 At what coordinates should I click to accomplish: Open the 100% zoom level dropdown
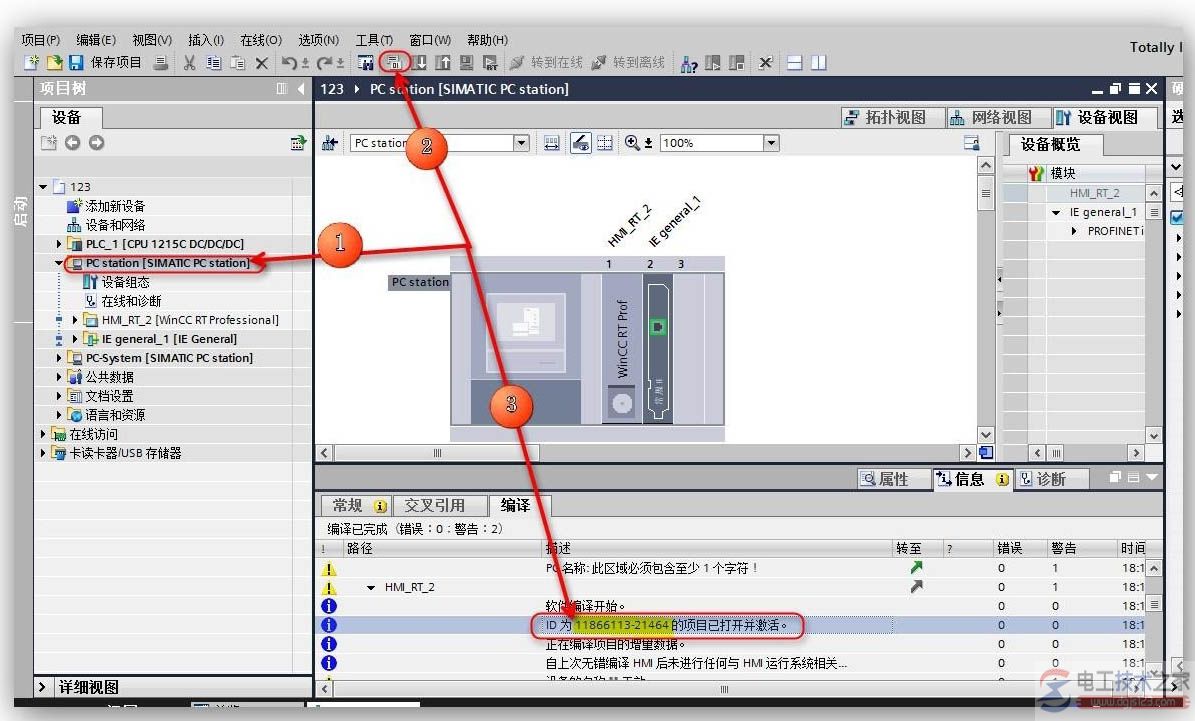[x=771, y=143]
